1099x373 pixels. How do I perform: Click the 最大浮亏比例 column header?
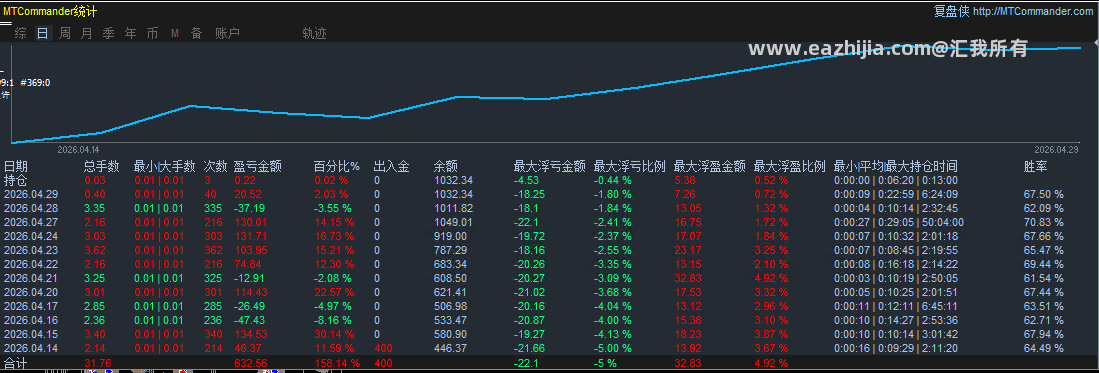[629, 166]
